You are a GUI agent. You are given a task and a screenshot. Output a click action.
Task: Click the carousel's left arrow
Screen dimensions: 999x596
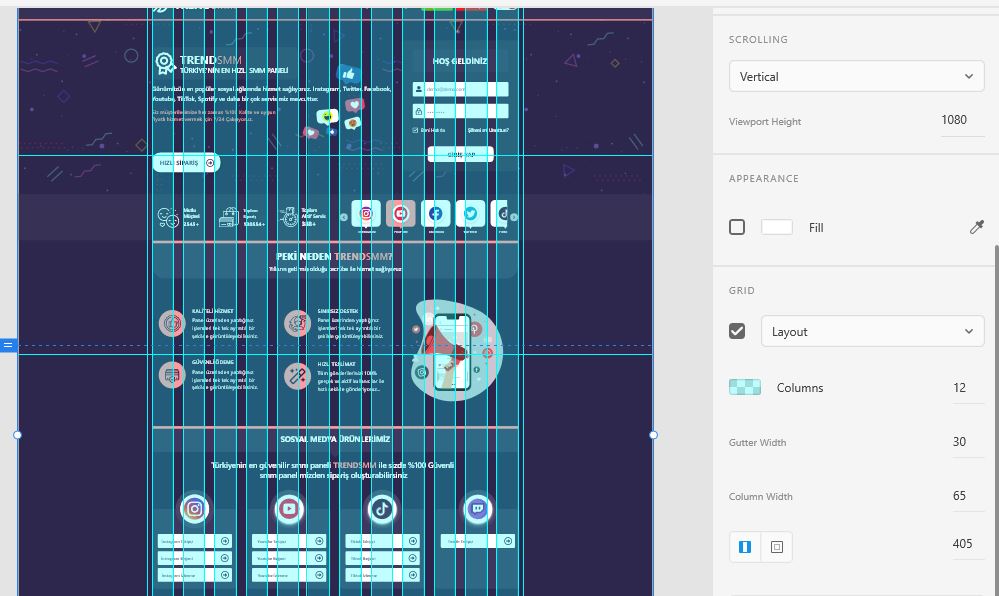tap(343, 217)
